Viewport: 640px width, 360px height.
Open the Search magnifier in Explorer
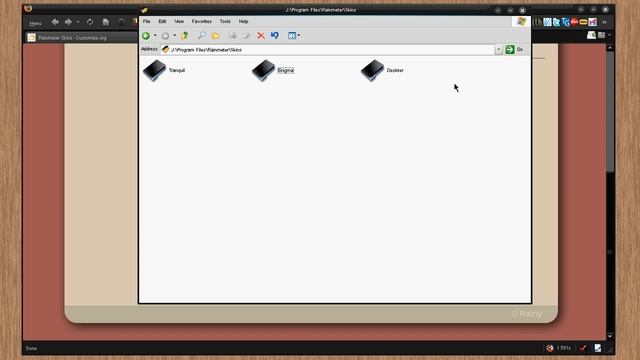[x=202, y=36]
